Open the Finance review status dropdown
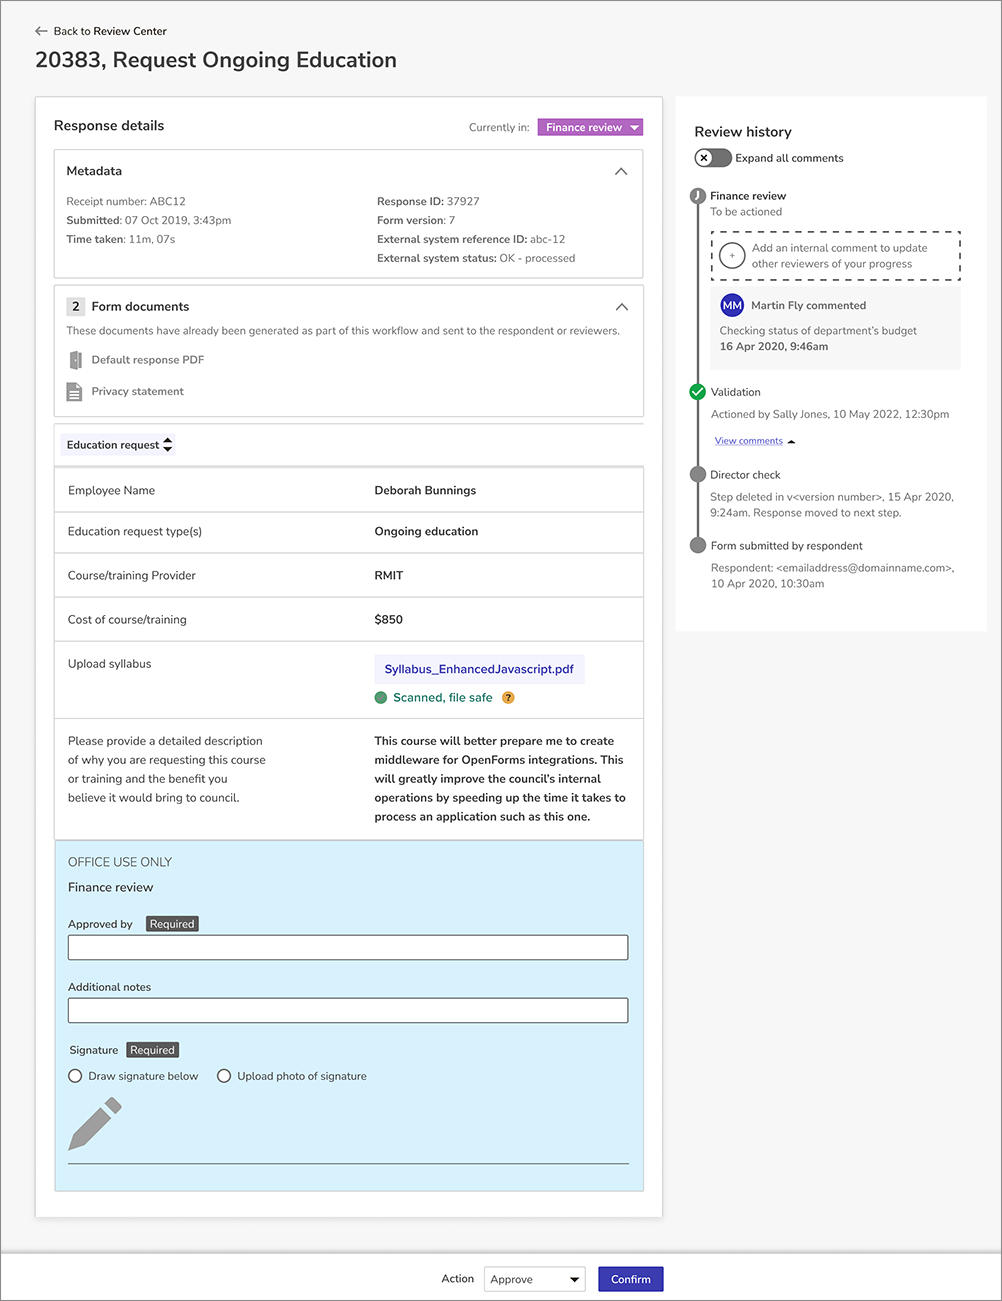The height and width of the screenshot is (1301, 1002). point(590,127)
